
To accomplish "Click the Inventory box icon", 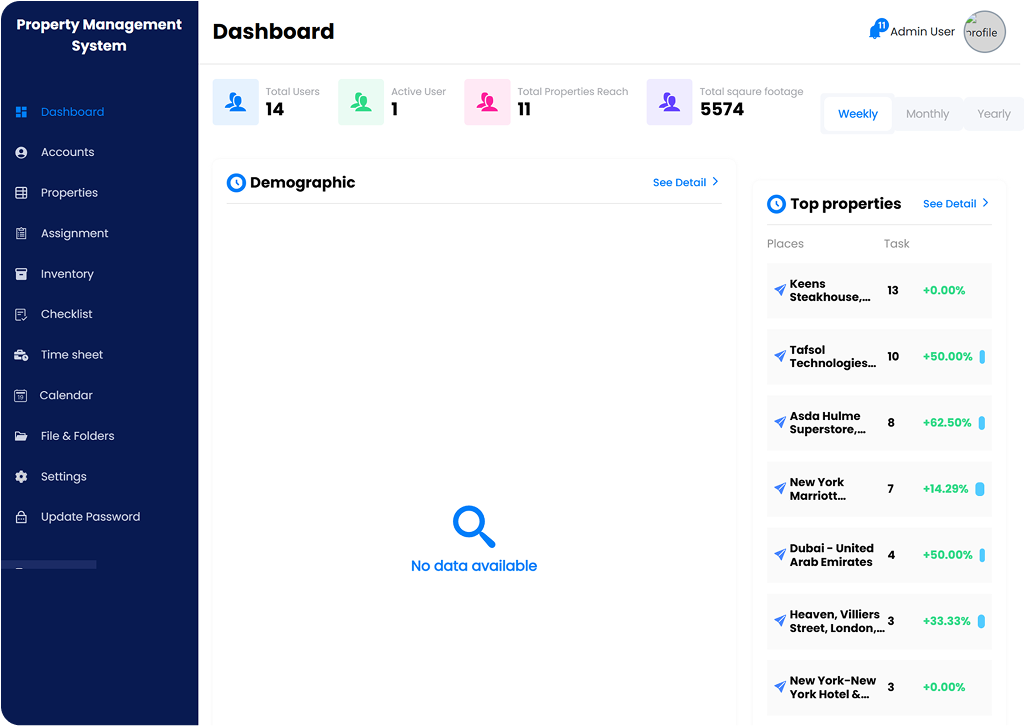I will point(21,274).
